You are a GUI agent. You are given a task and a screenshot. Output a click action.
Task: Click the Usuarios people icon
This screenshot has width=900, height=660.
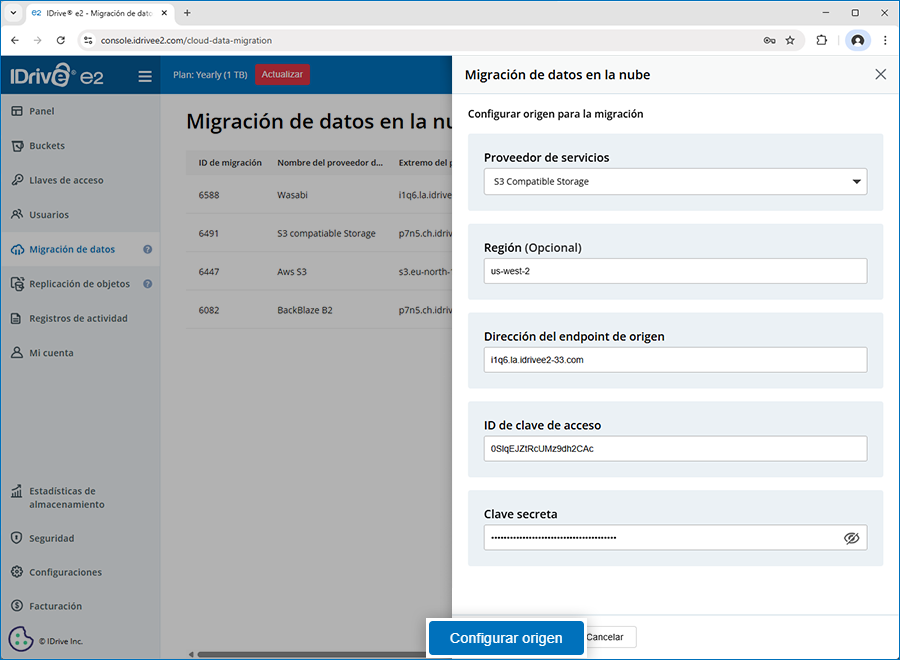pos(17,215)
